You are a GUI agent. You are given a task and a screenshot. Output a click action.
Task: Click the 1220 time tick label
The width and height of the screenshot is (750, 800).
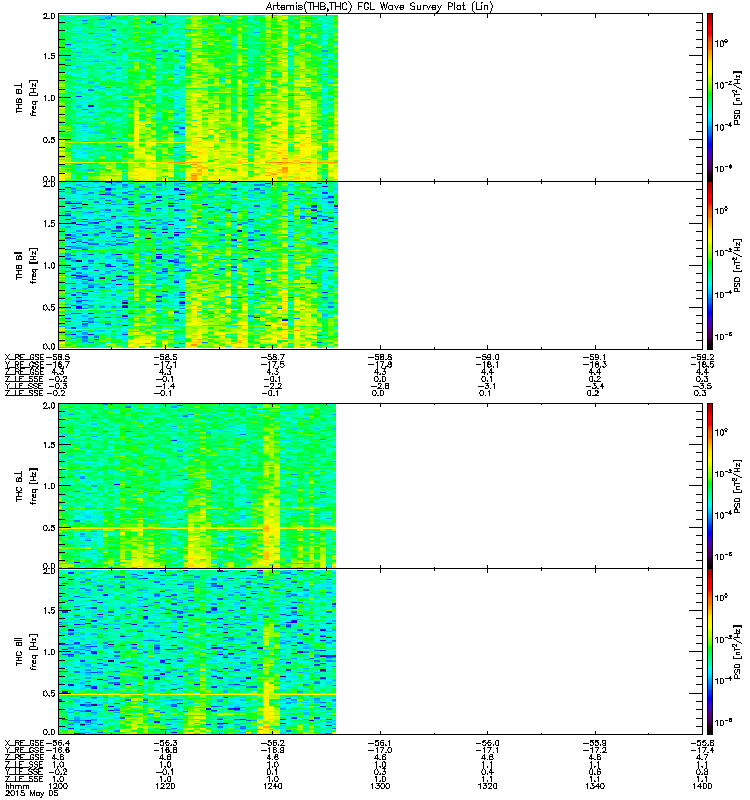[165, 786]
